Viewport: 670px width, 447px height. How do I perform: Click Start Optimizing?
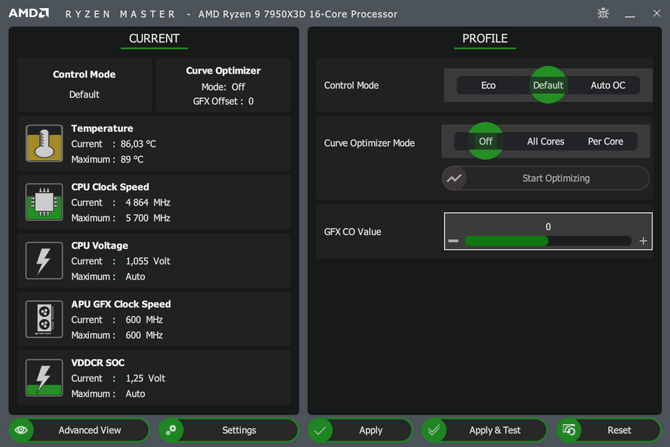(x=546, y=178)
